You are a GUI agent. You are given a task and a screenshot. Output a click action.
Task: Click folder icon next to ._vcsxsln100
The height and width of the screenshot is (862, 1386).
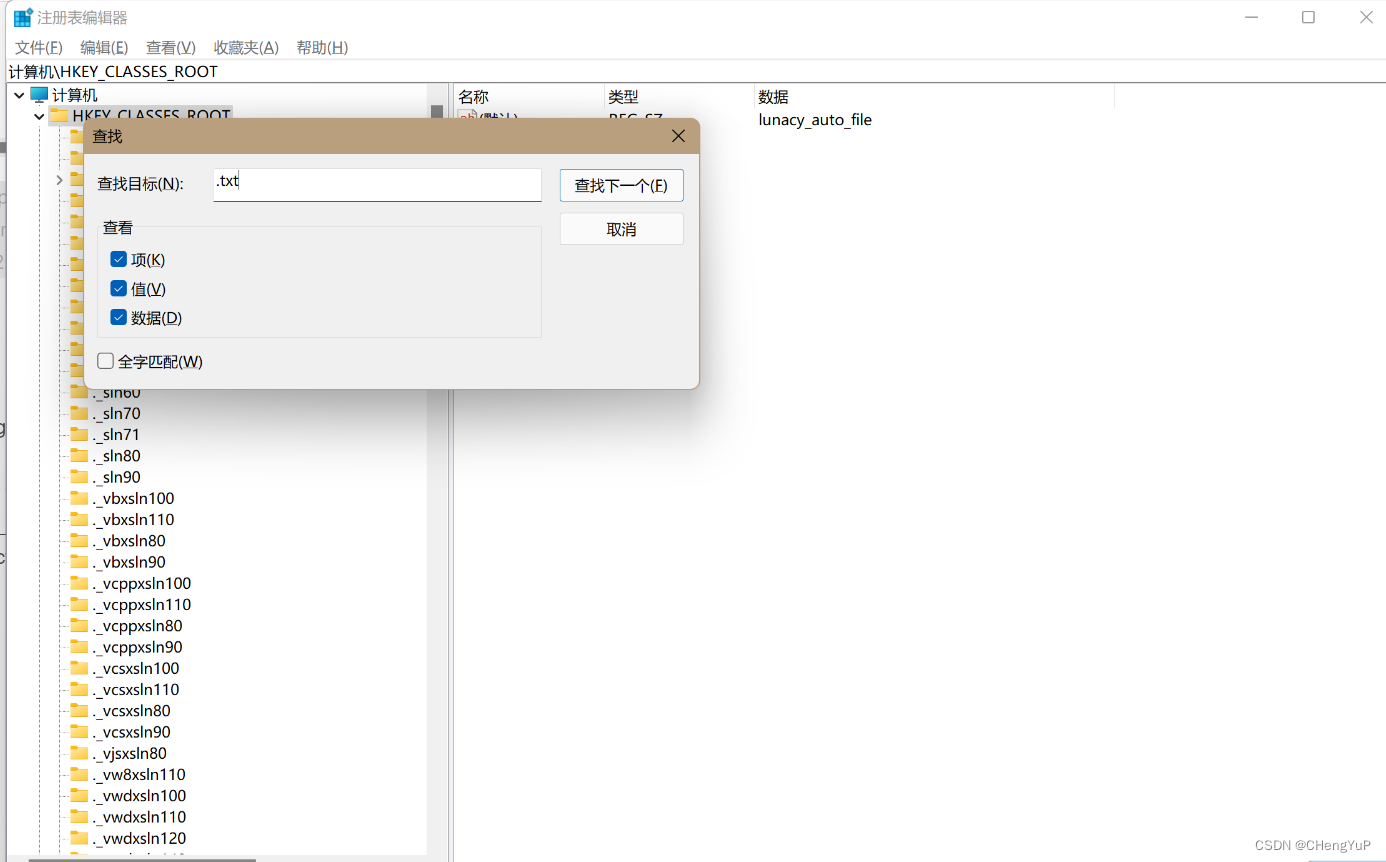tap(79, 668)
